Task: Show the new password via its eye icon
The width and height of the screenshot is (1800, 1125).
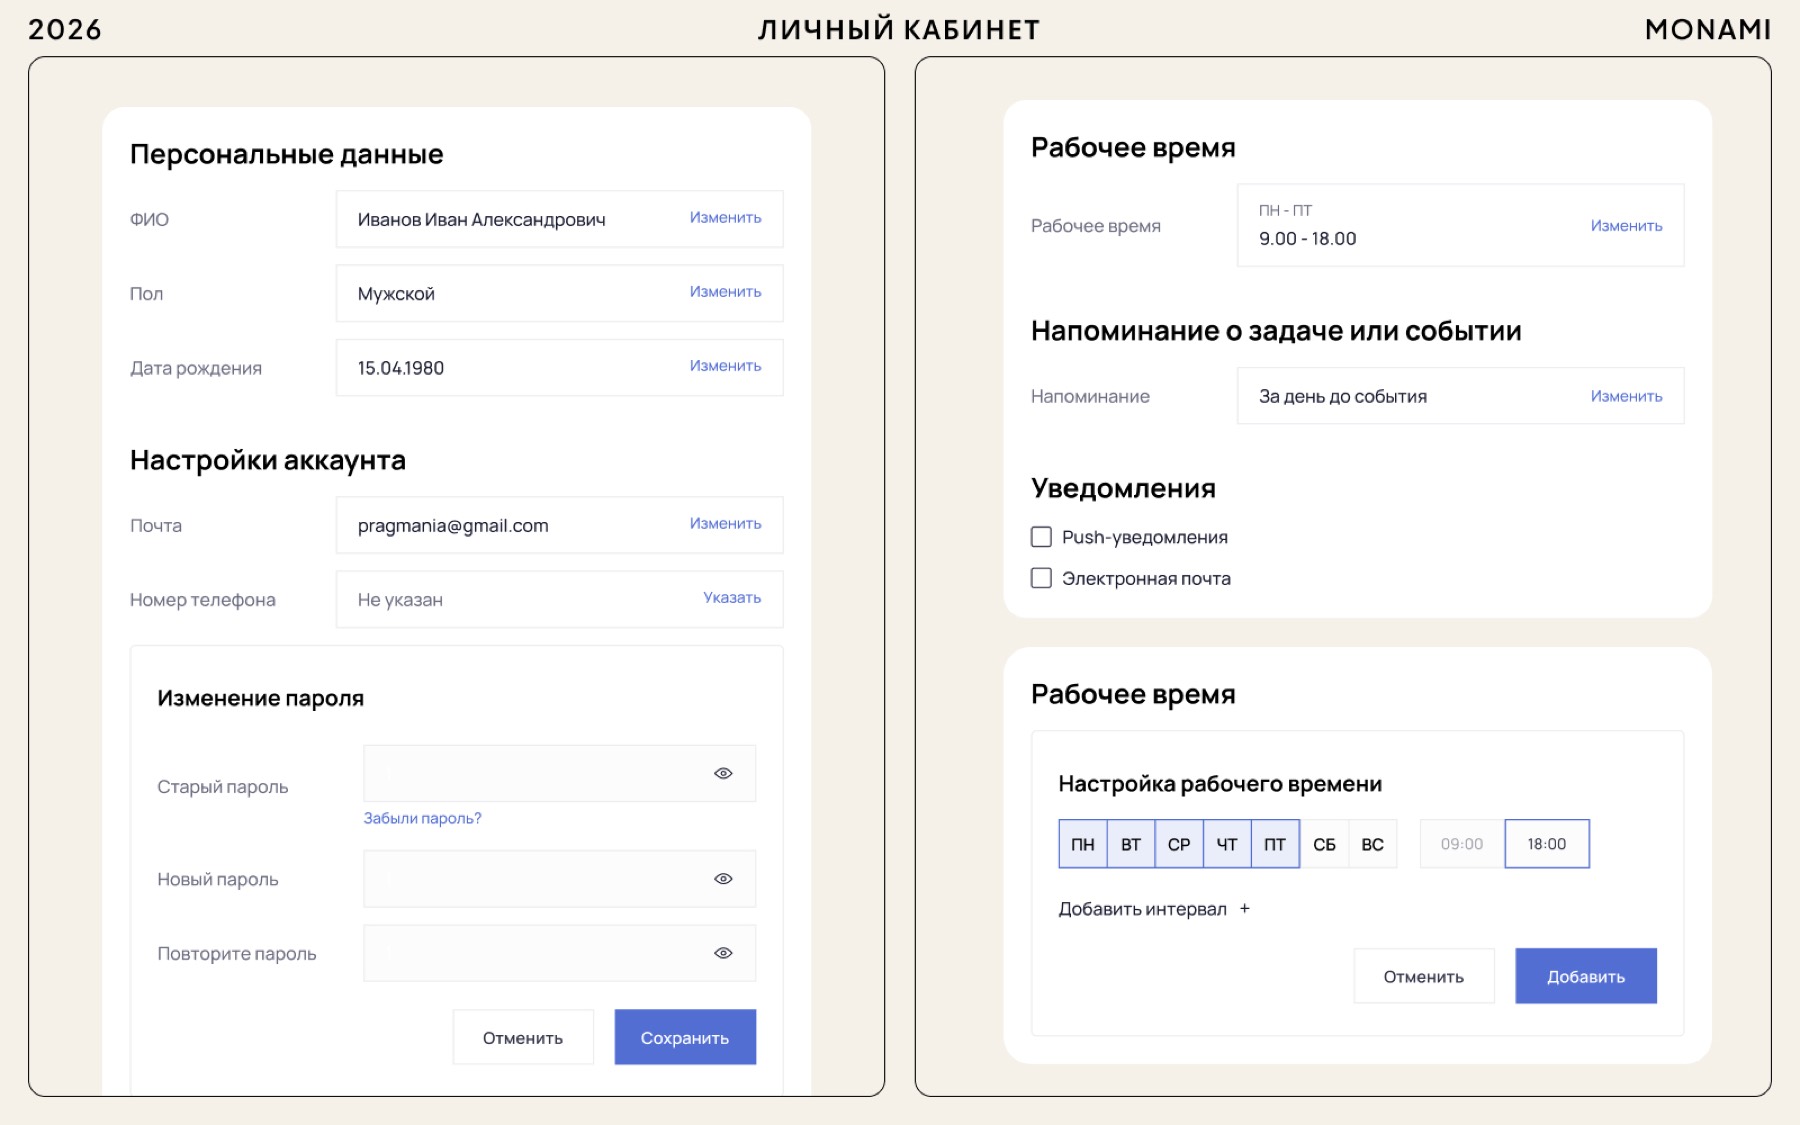Action: coord(723,879)
